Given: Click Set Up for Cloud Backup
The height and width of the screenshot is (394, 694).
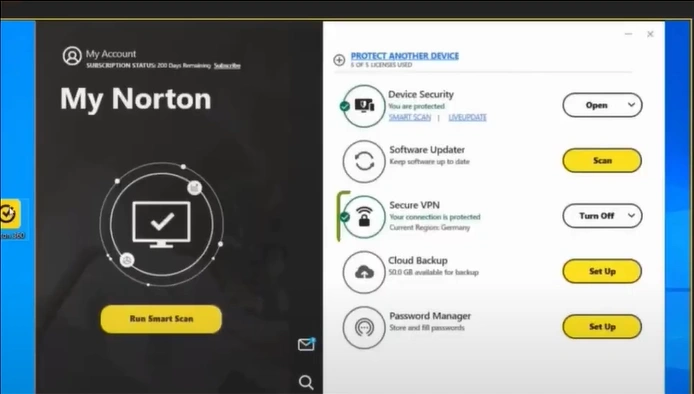Looking at the screenshot, I should coord(602,271).
